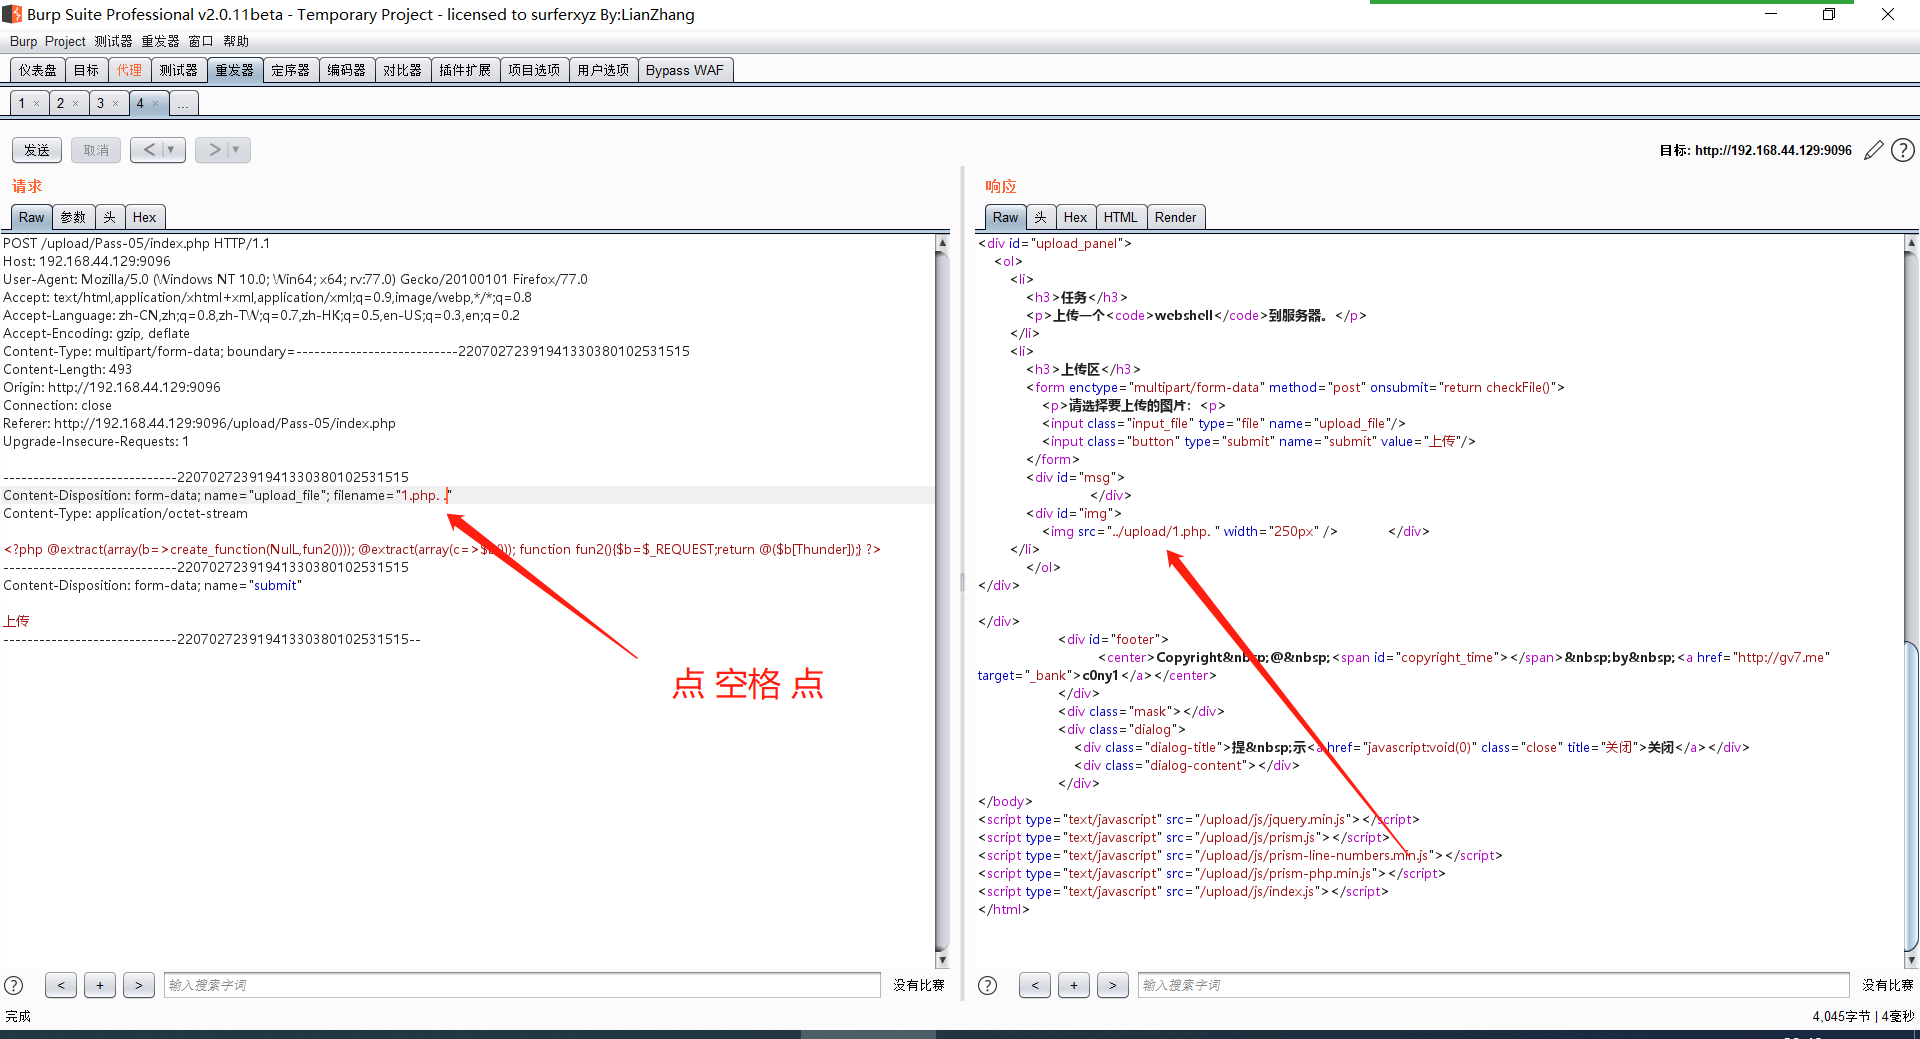Switch response view to Hex tab

click(x=1076, y=217)
